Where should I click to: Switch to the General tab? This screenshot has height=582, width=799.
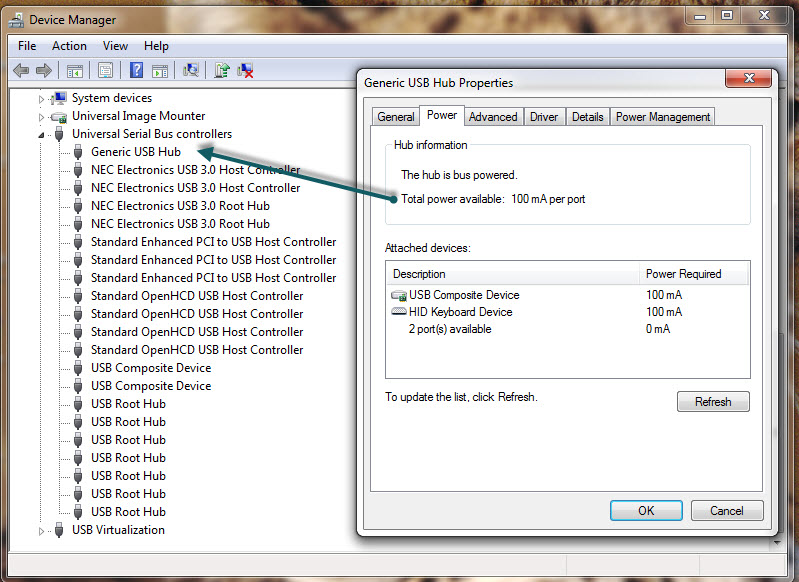(395, 117)
